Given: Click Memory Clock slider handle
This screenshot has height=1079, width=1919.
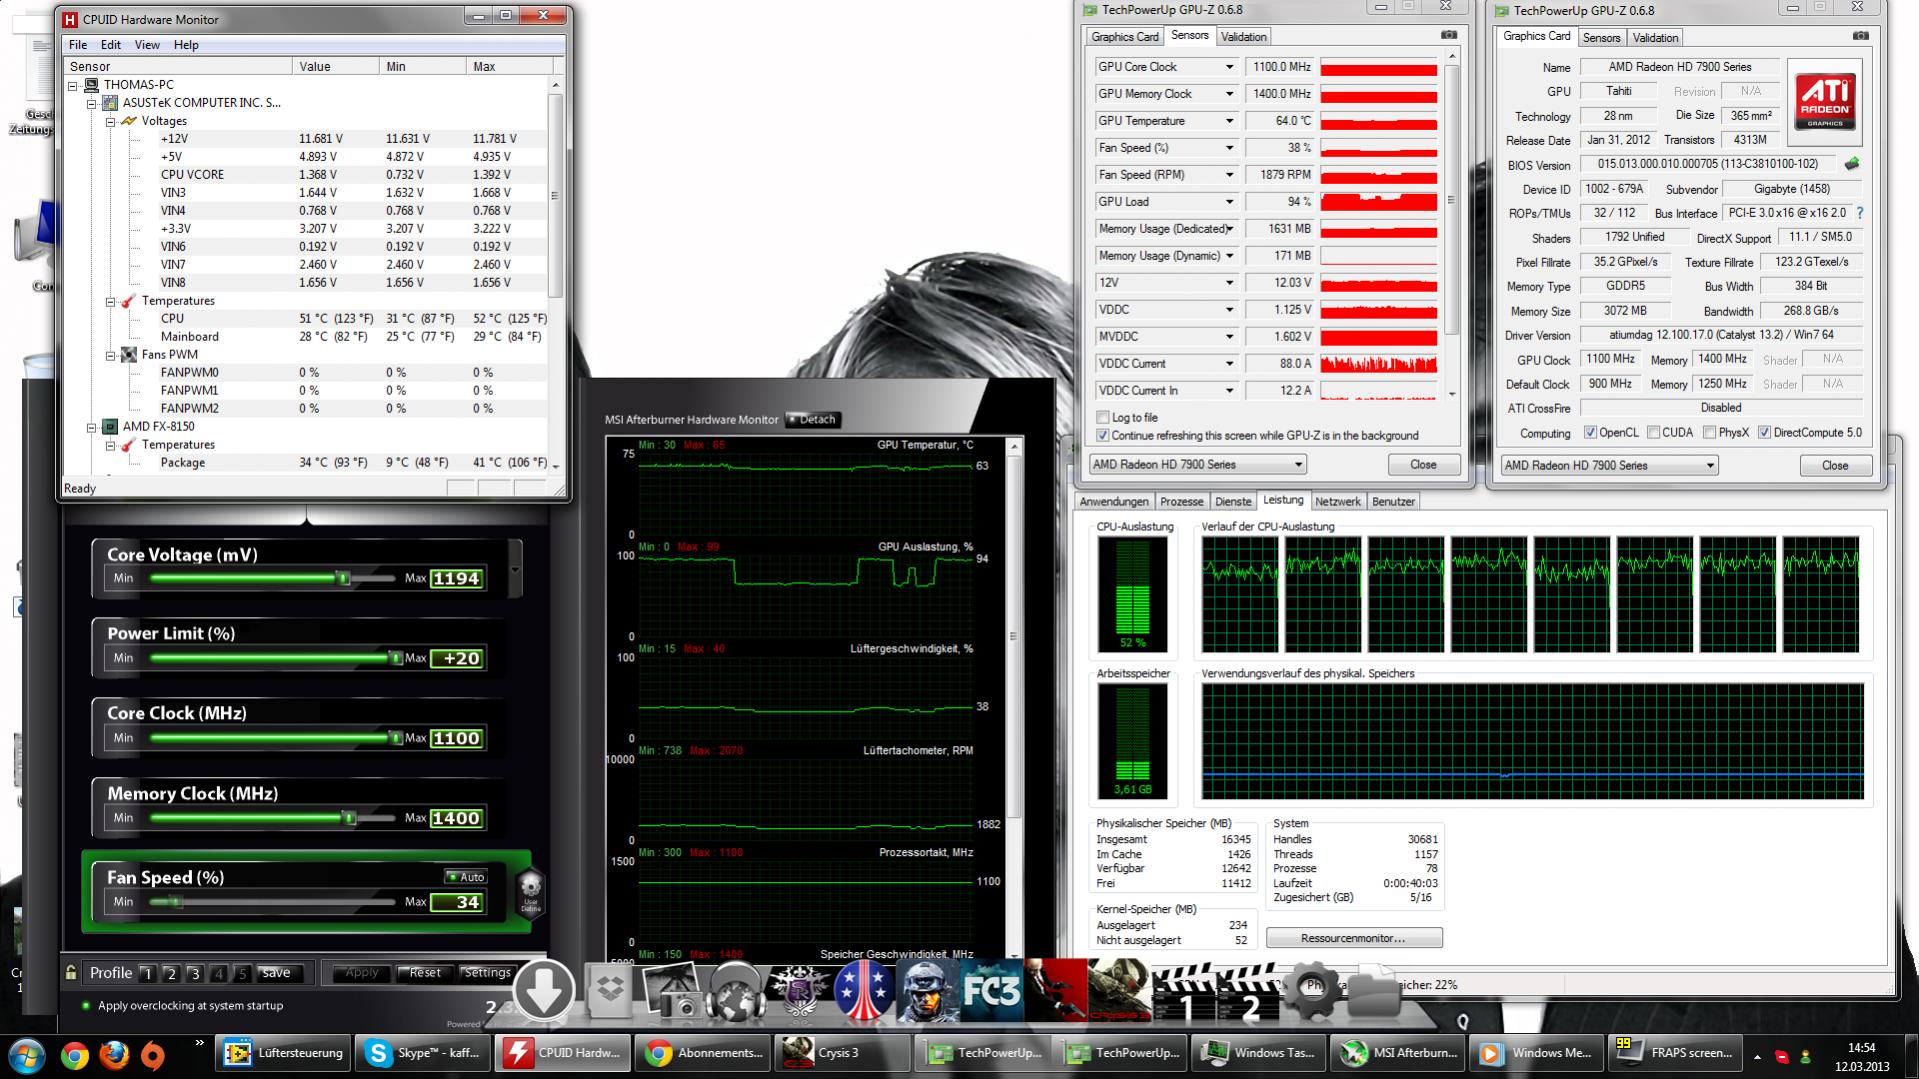Looking at the screenshot, I should click(x=349, y=818).
